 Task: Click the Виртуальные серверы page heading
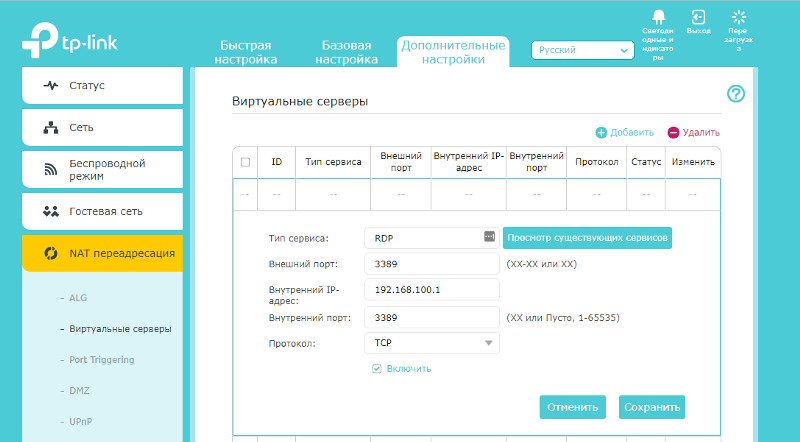tap(300, 101)
